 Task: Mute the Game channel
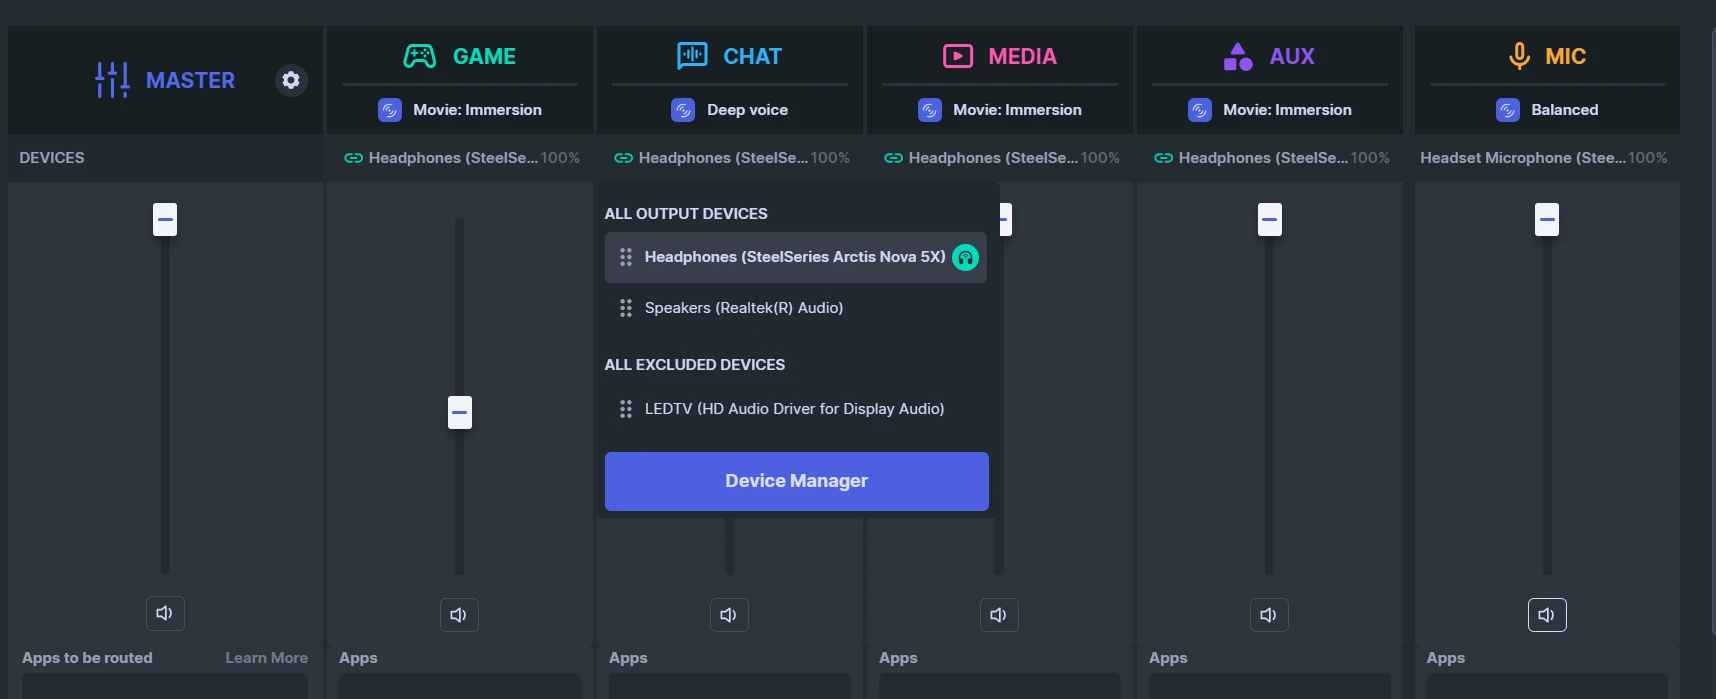click(459, 615)
